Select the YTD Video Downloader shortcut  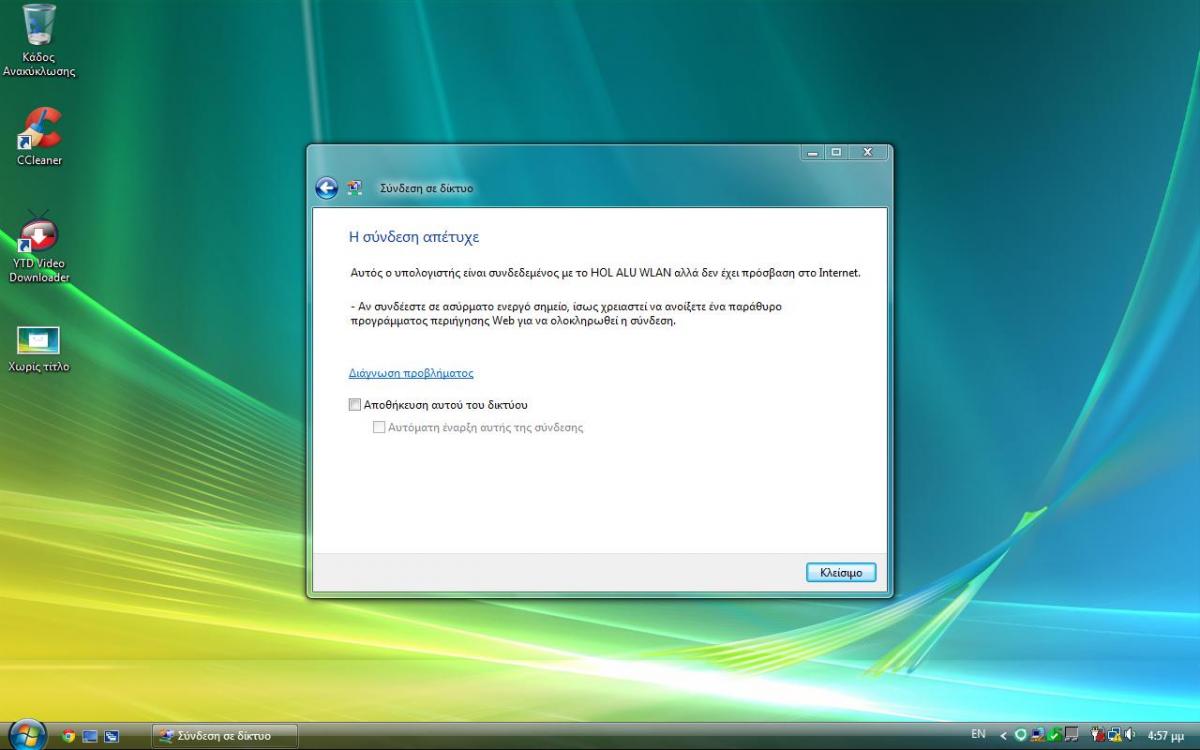tap(39, 248)
